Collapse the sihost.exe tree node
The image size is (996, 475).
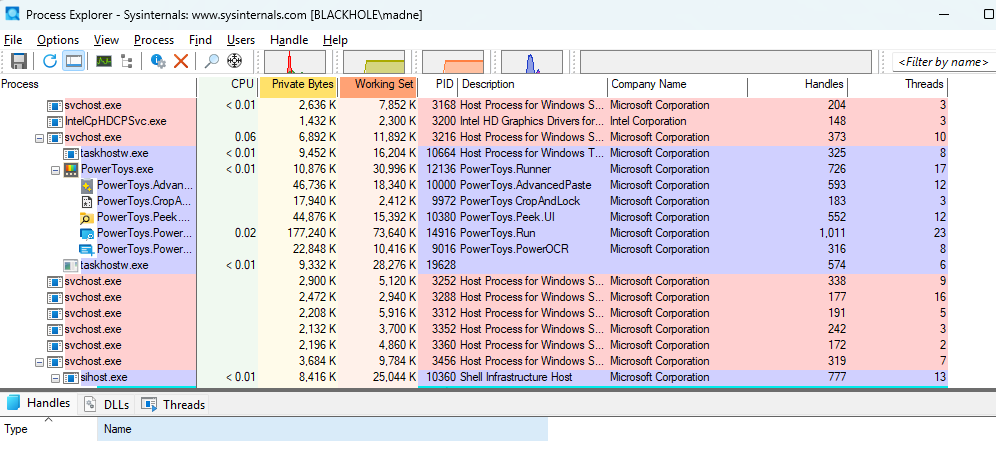pos(55,377)
